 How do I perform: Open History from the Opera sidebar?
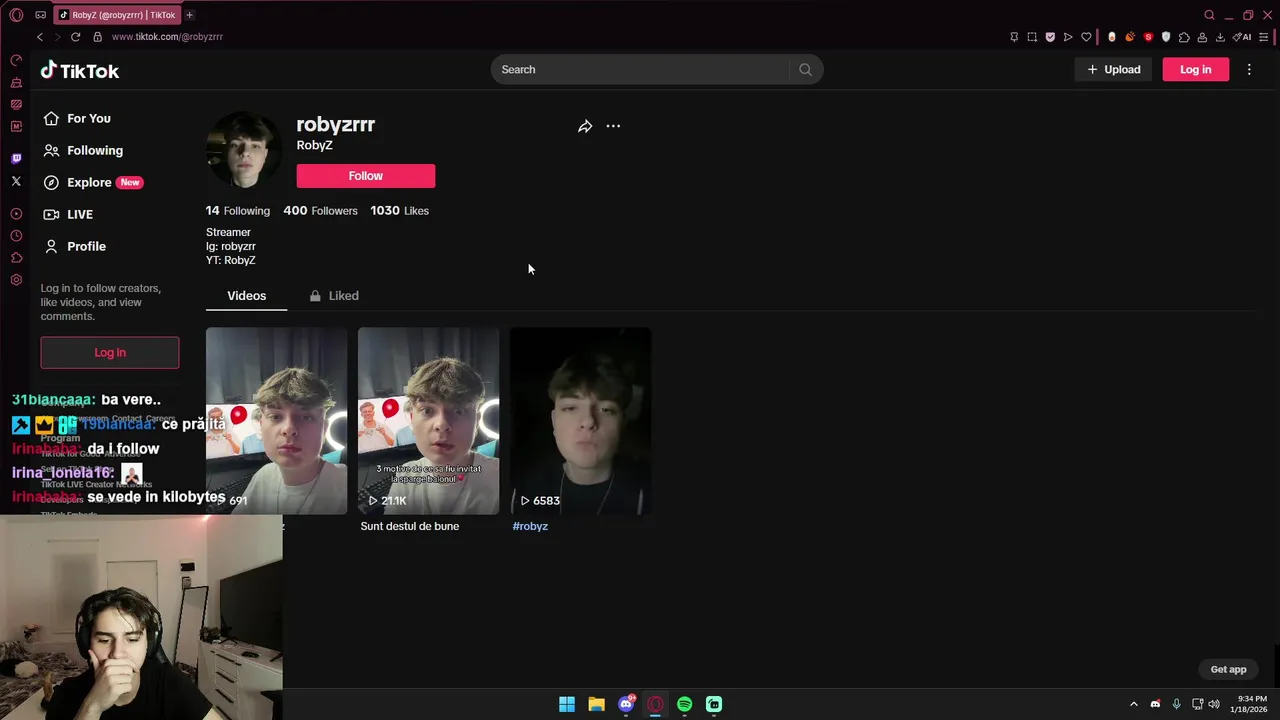pyautogui.click(x=16, y=236)
